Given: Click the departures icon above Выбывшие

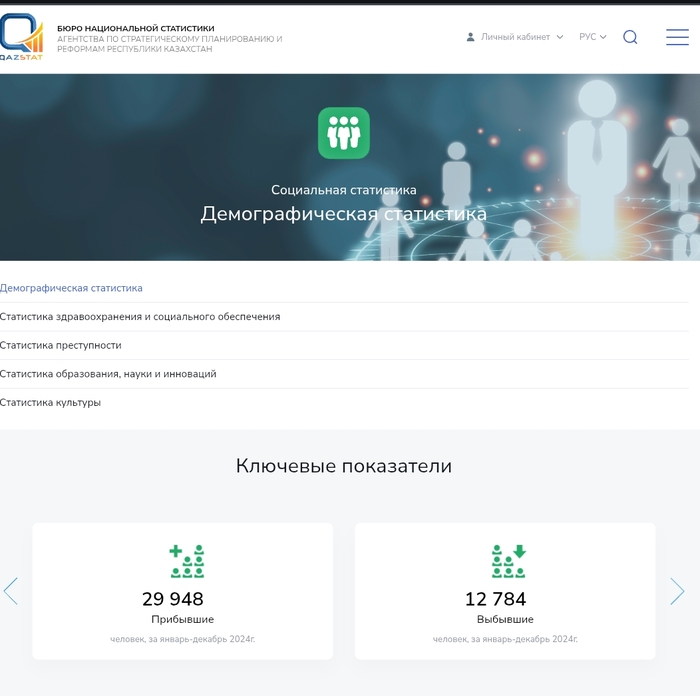Looking at the screenshot, I should click(x=509, y=561).
